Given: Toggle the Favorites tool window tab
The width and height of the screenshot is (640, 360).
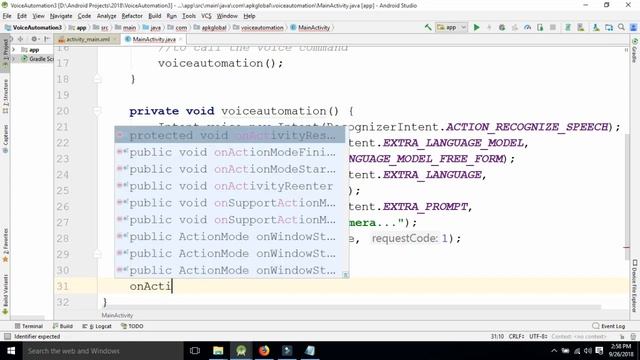Looking at the screenshot, I should [5, 245].
